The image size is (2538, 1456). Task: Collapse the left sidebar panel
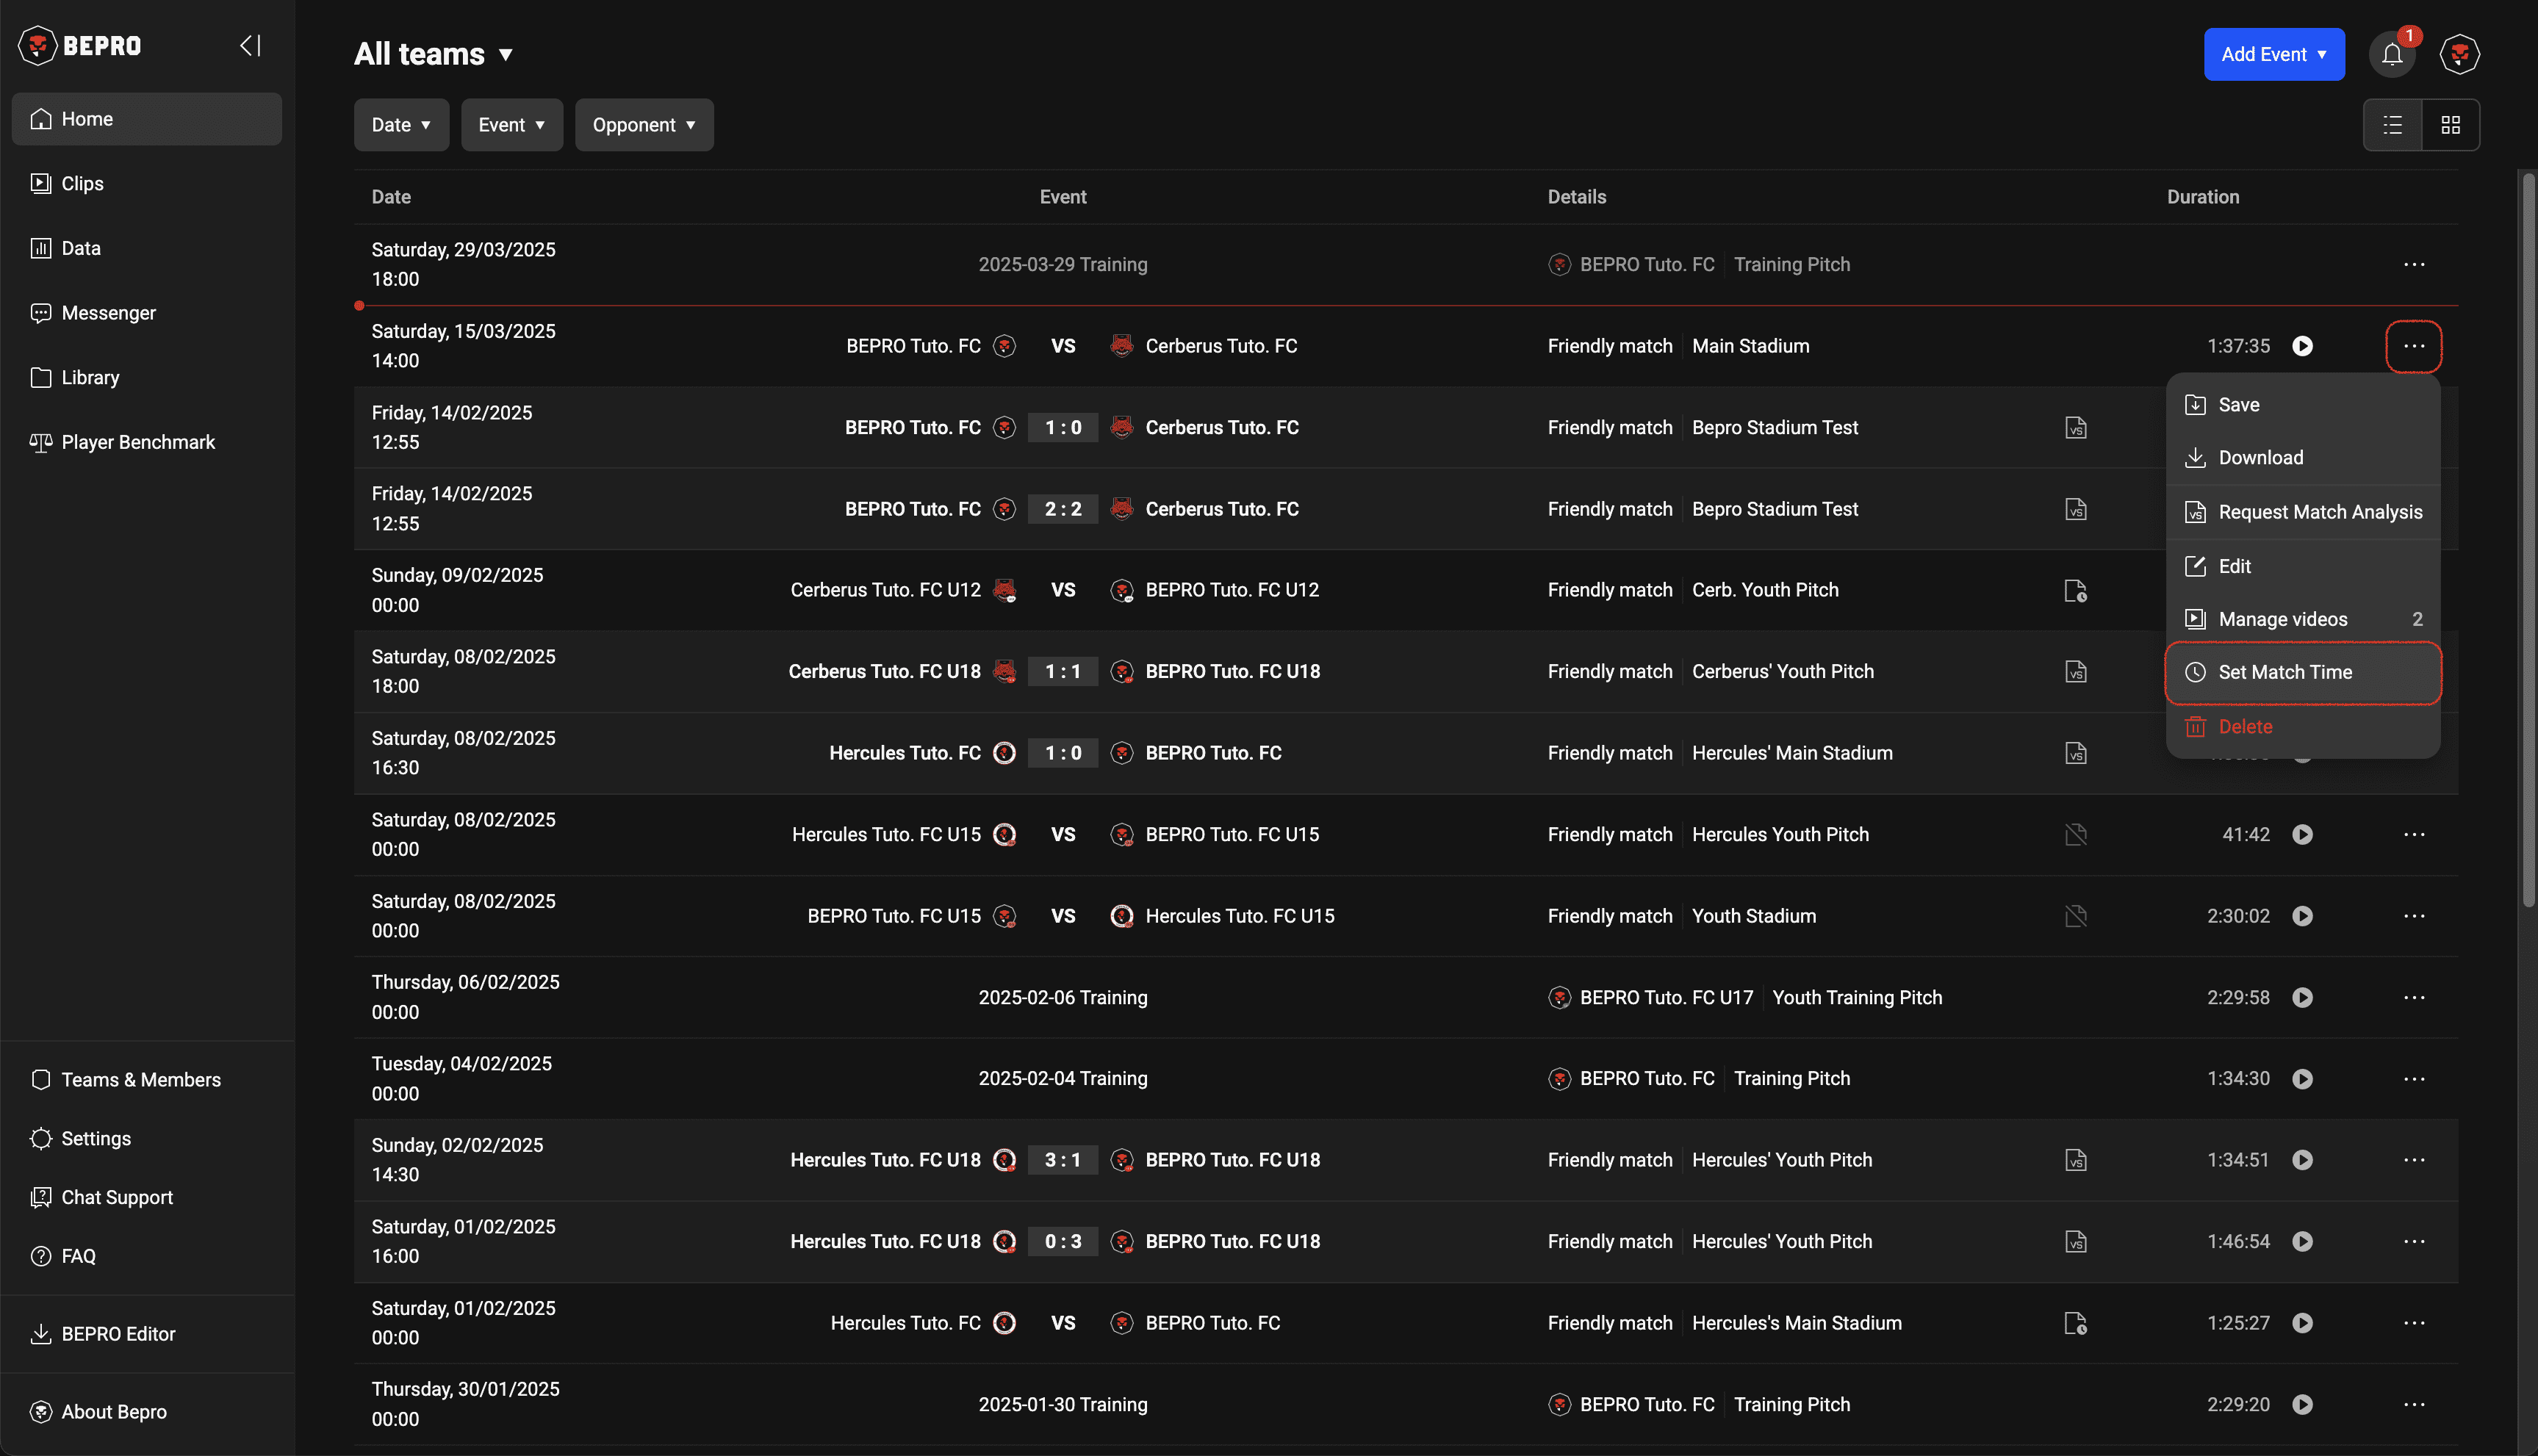[250, 46]
